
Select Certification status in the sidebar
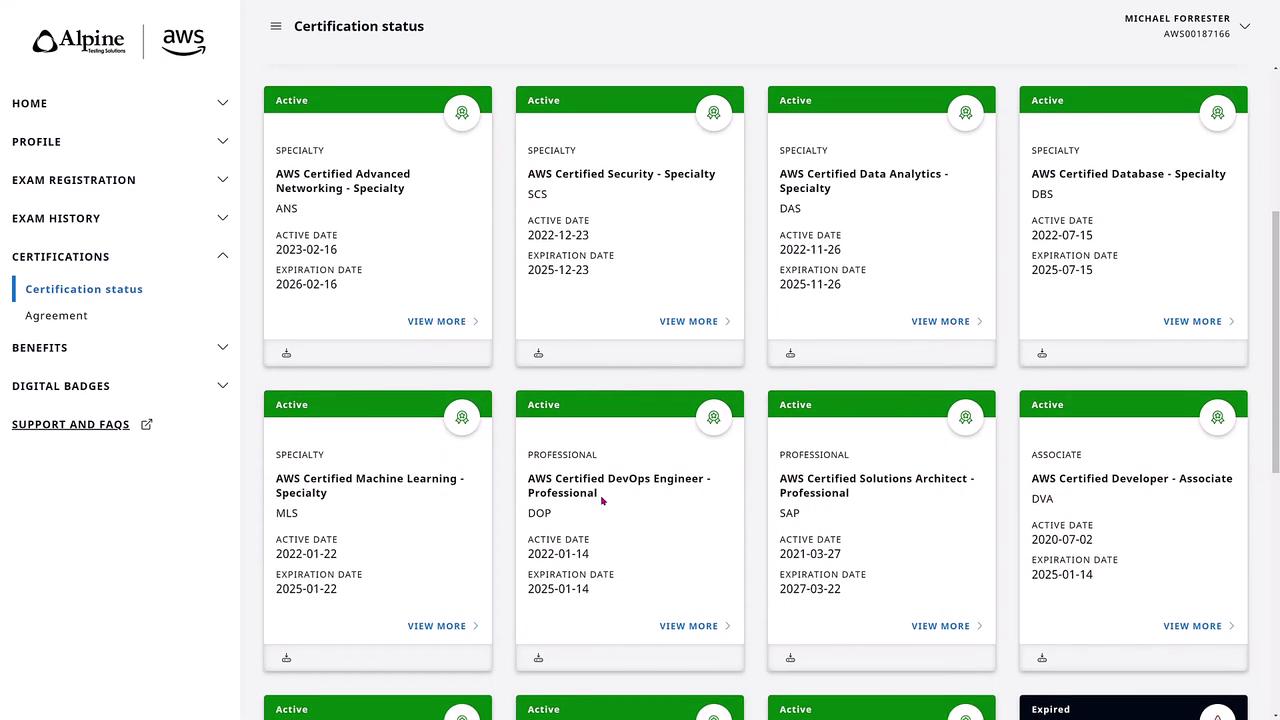click(84, 289)
